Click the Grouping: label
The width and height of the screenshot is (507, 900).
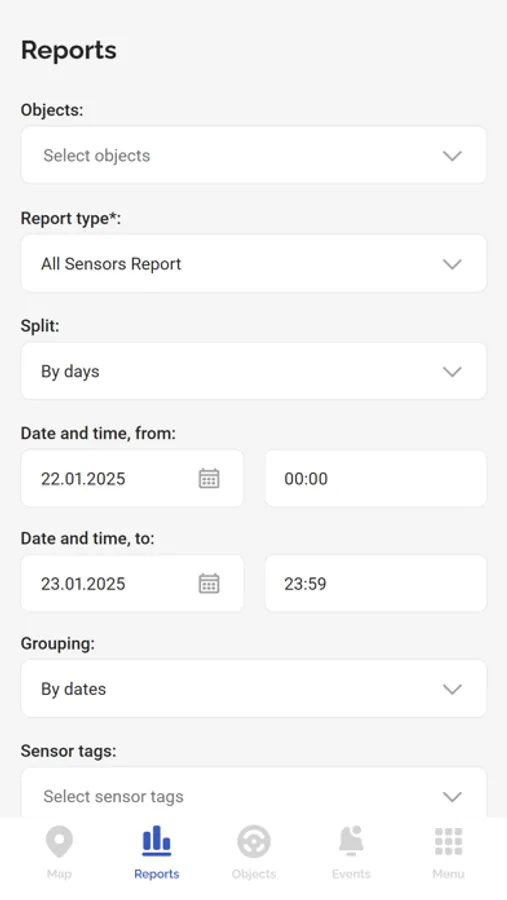58,644
